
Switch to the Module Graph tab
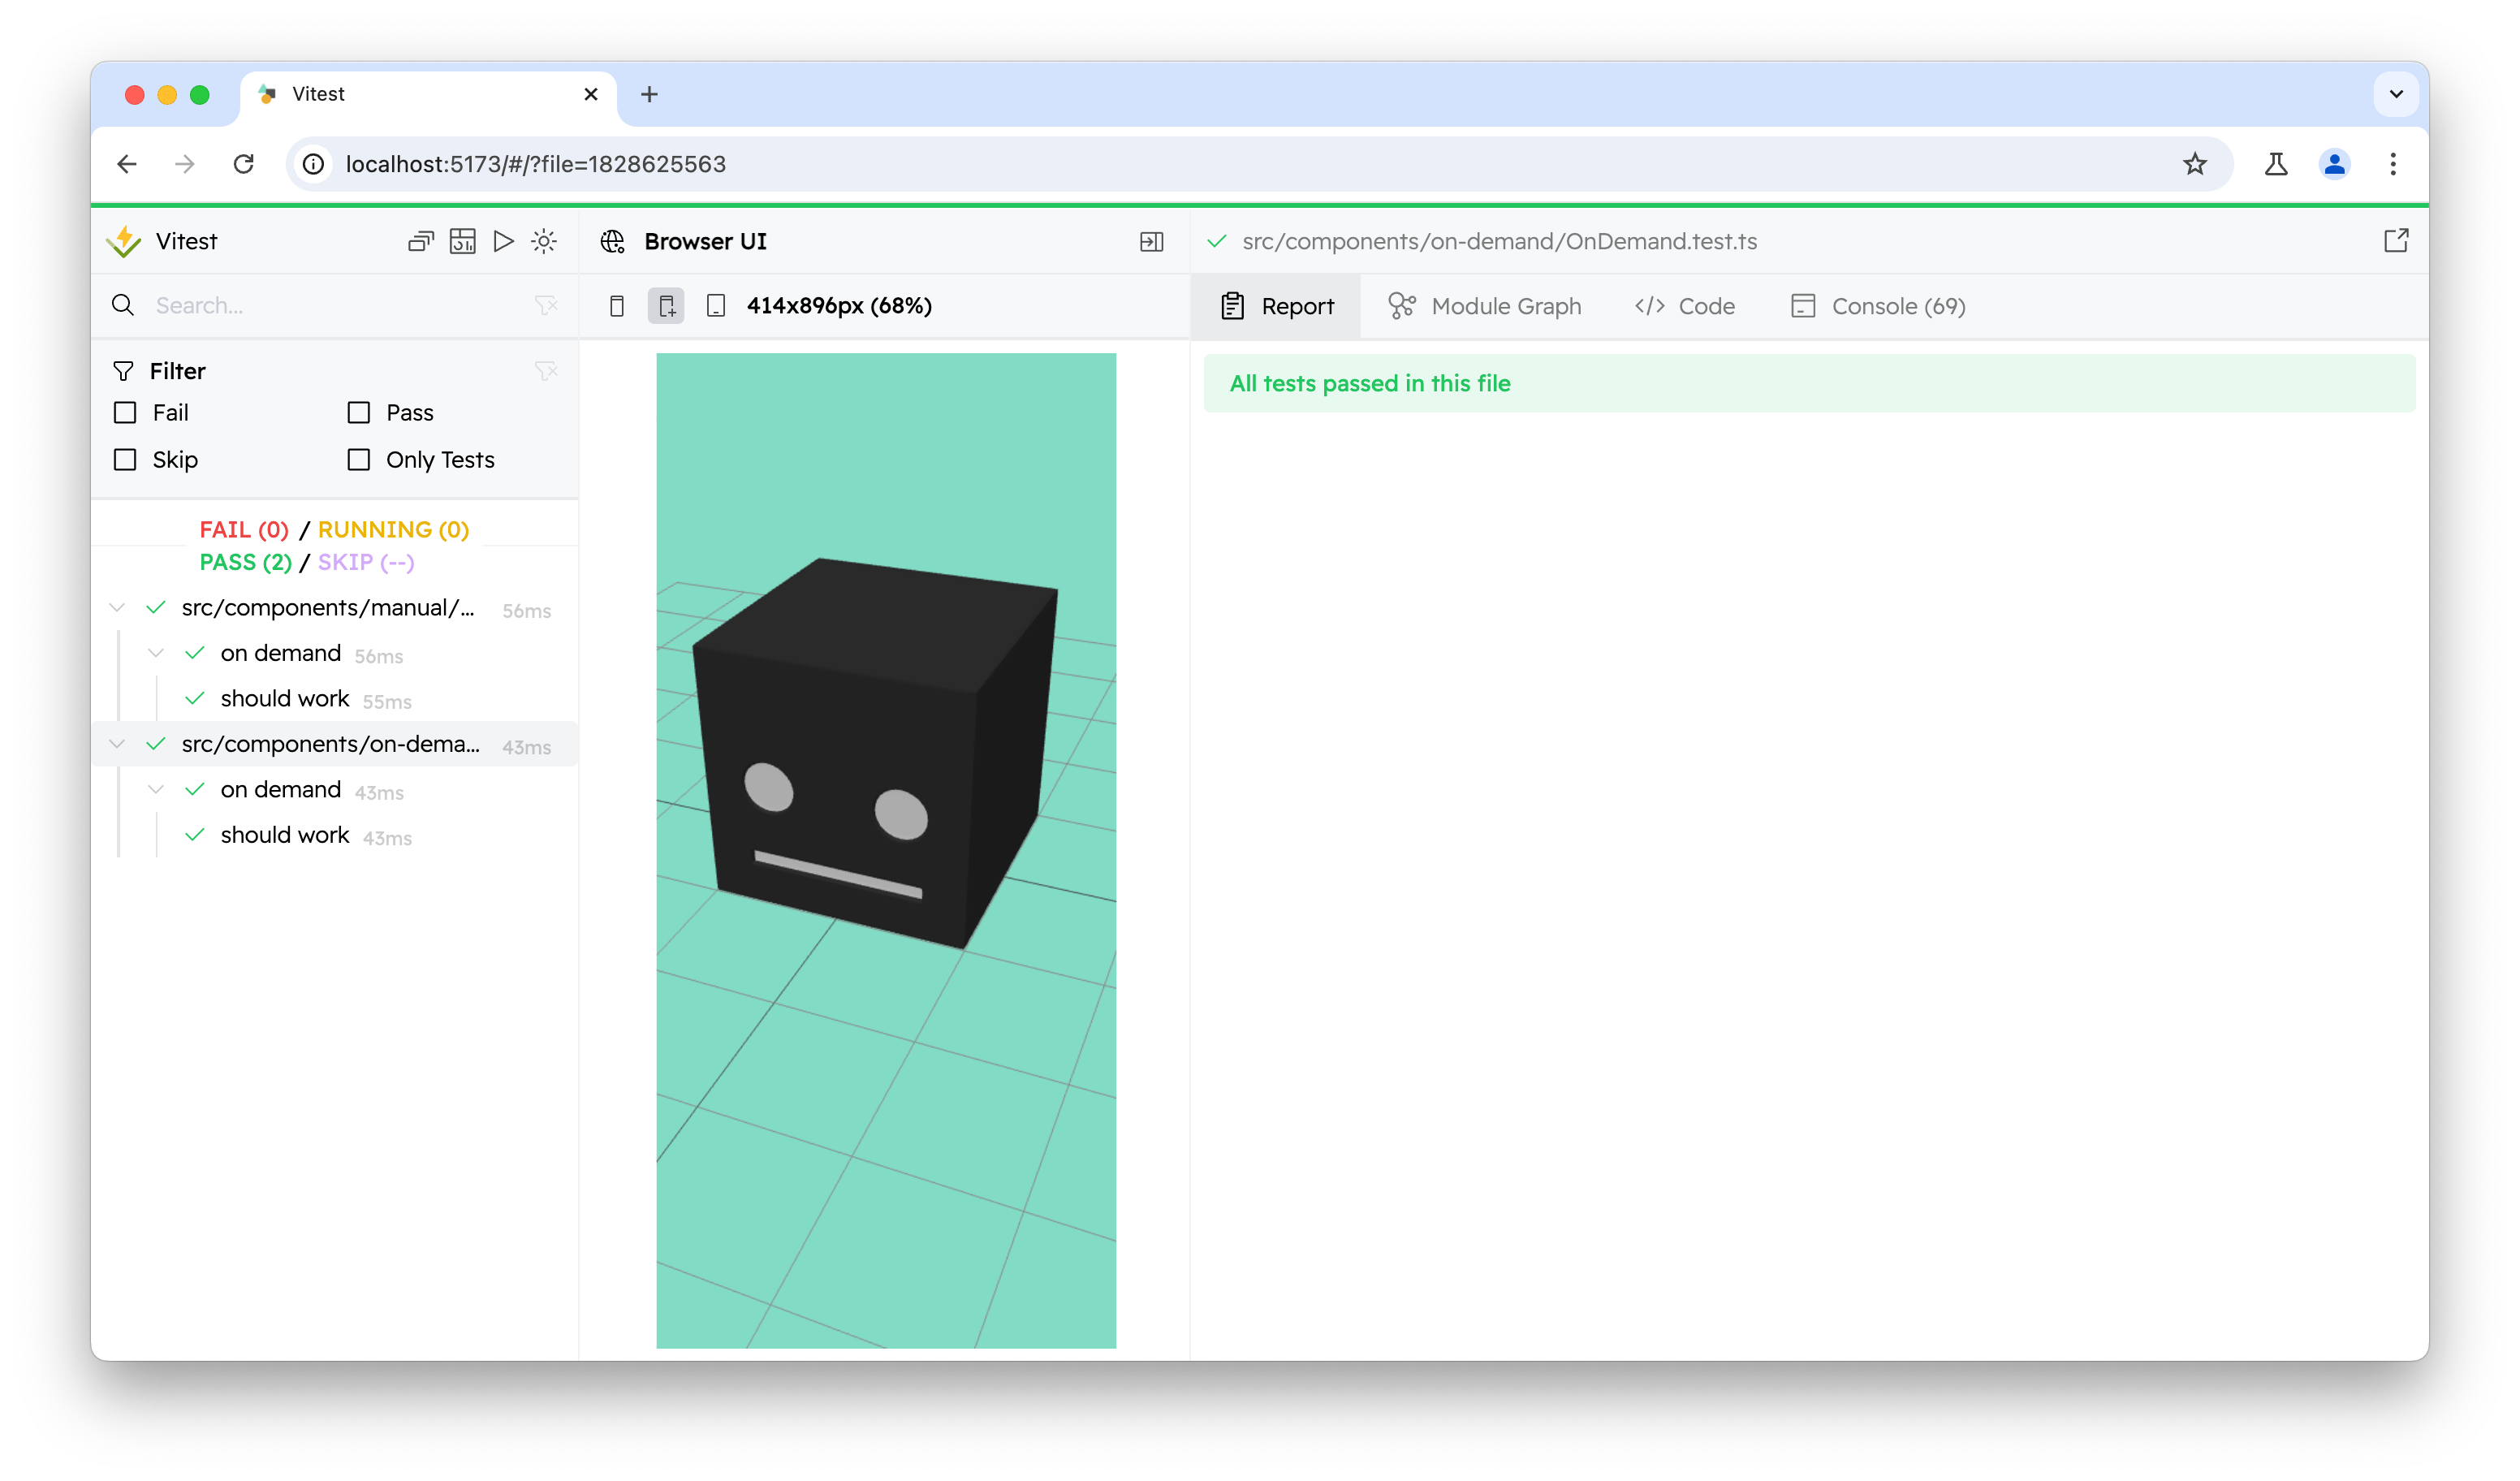click(1484, 306)
